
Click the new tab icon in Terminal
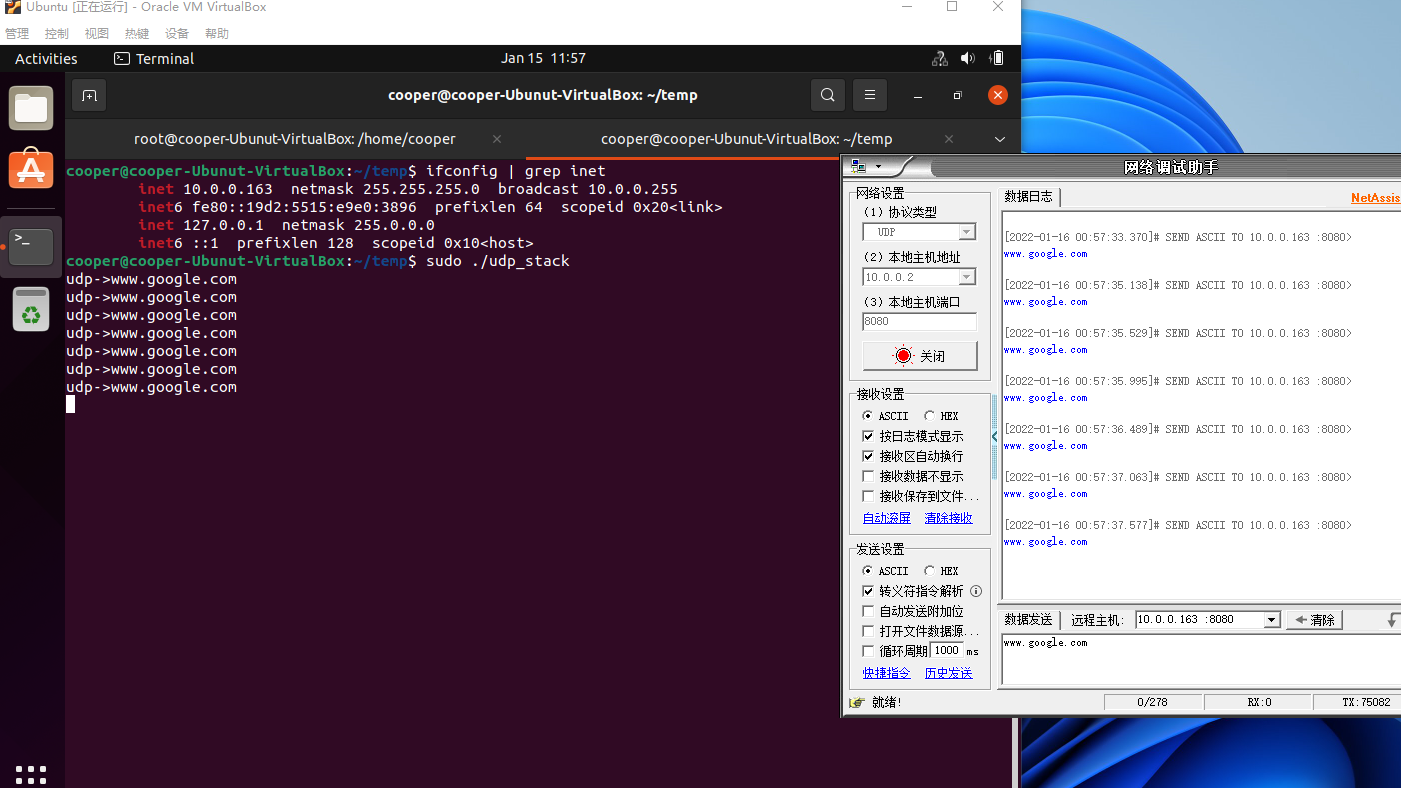click(89, 95)
